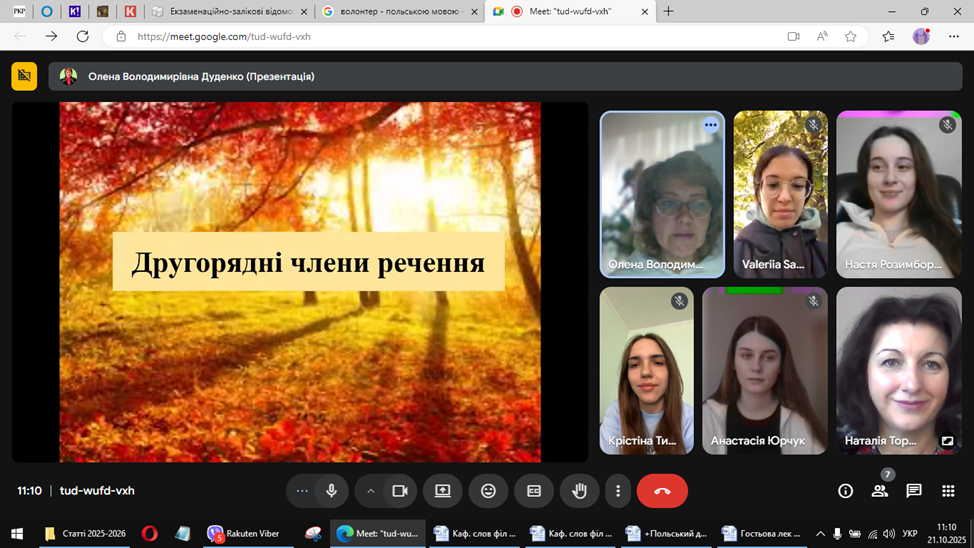Toggle closed captions
The image size is (974, 548).
(x=534, y=491)
